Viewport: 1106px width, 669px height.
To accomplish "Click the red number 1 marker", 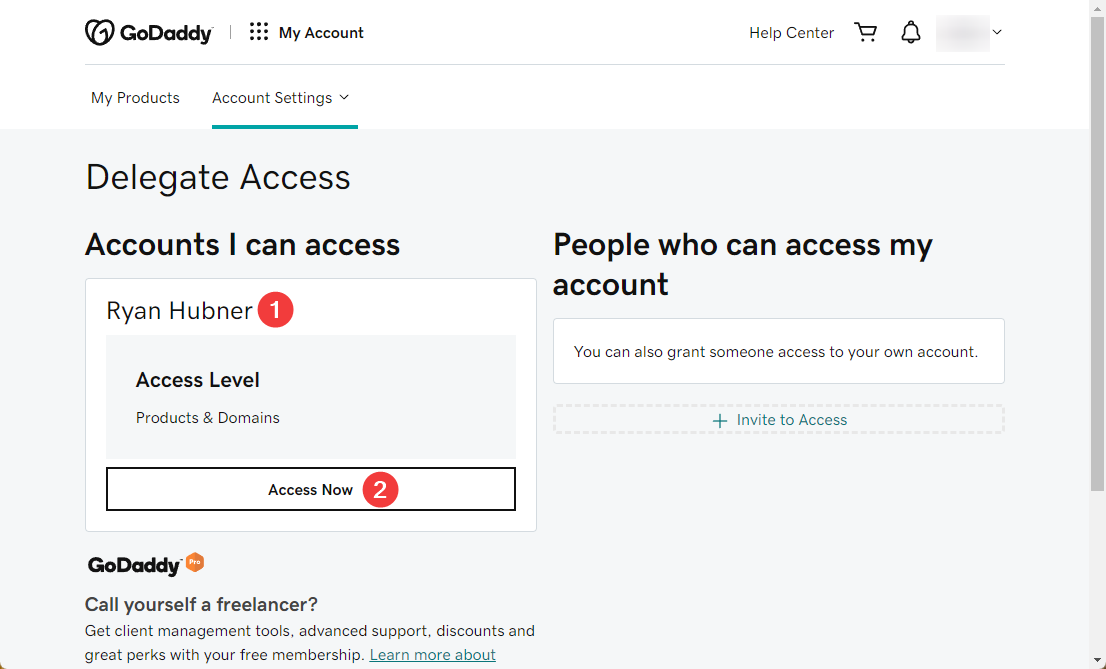I will [275, 310].
